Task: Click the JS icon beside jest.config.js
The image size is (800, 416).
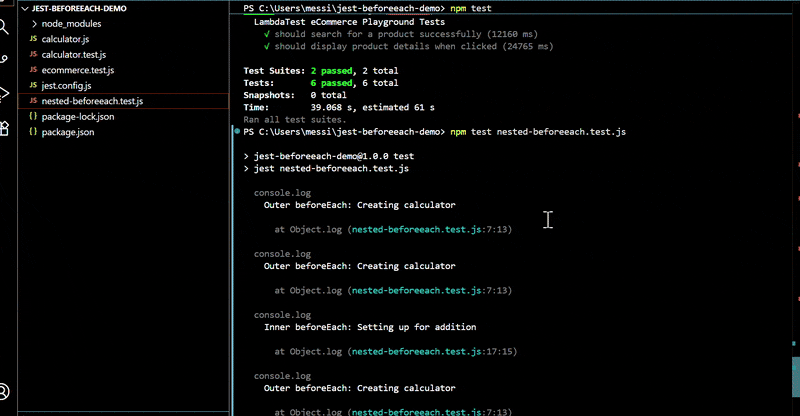Action: coord(33,86)
